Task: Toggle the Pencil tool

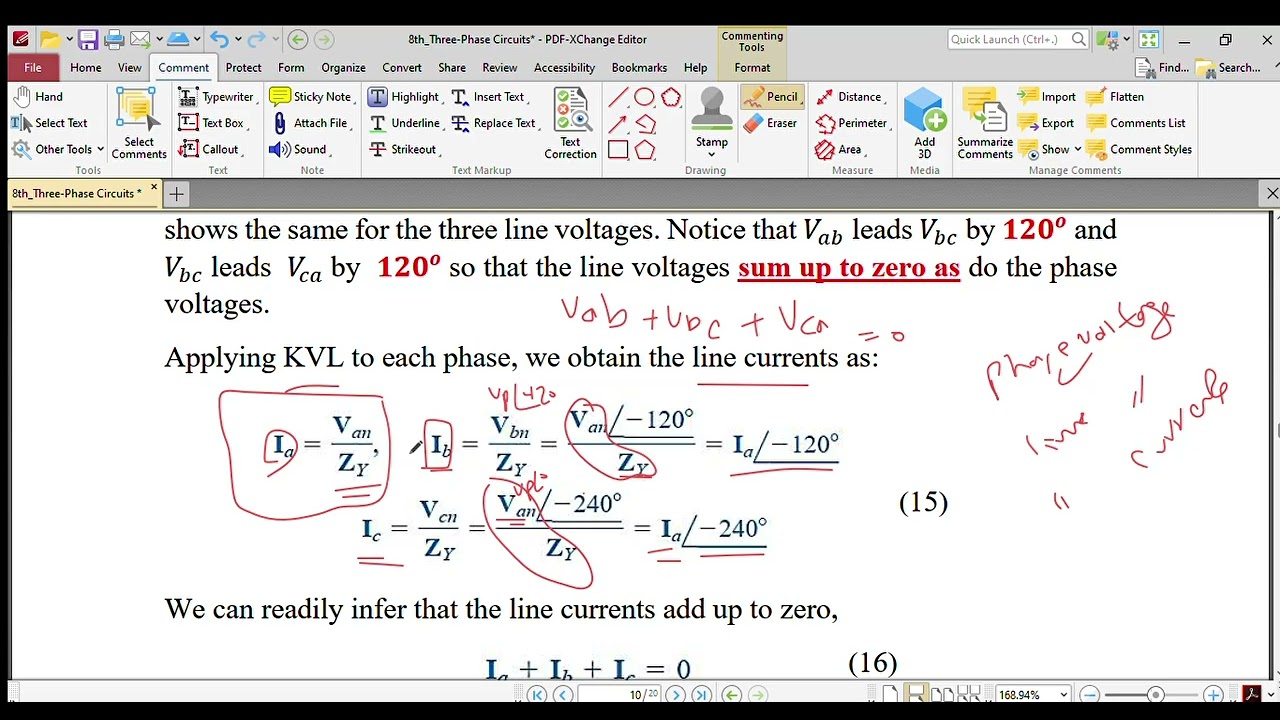Action: [771, 97]
